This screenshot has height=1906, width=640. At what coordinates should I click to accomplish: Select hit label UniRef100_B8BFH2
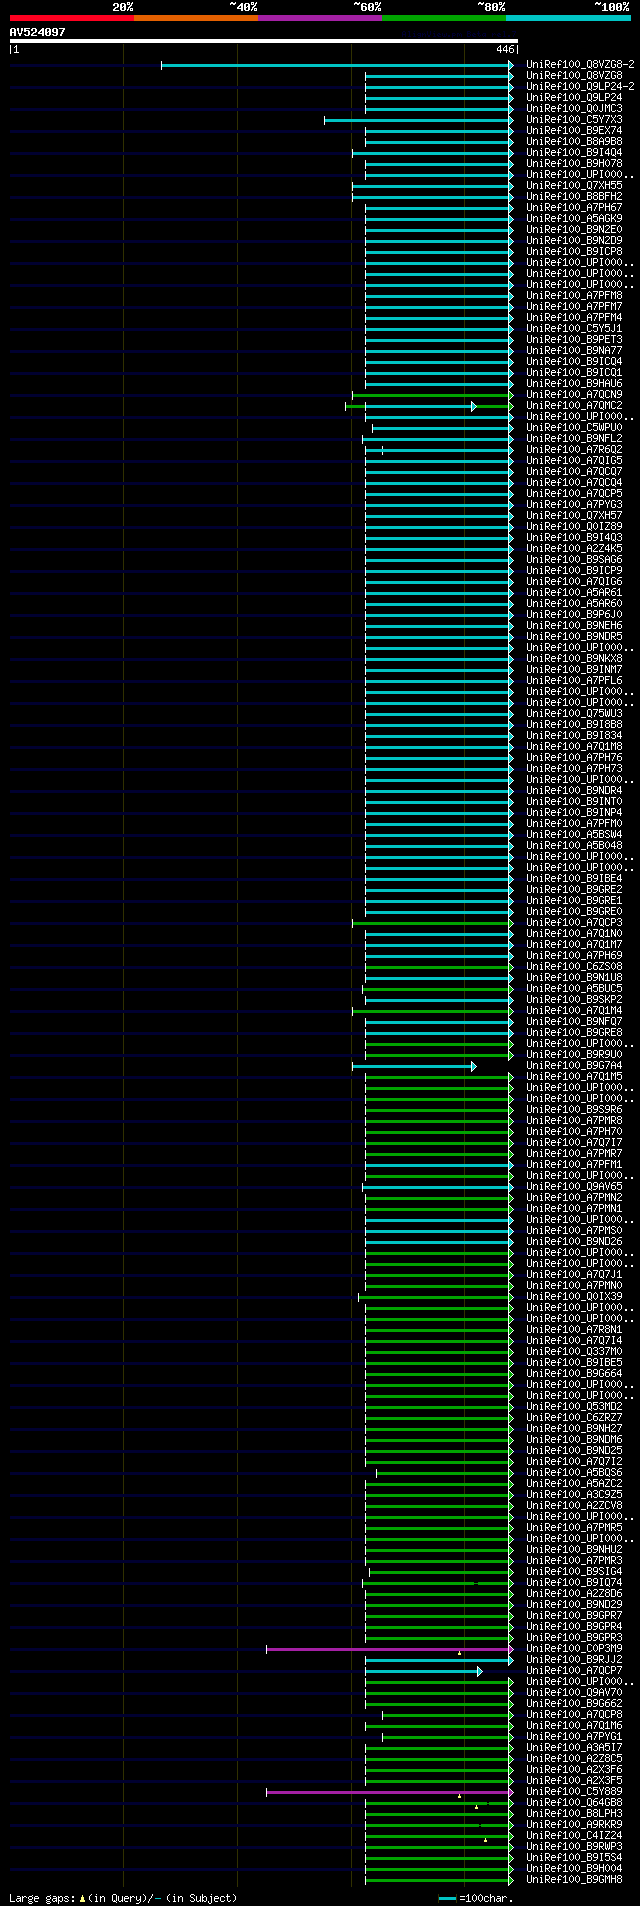coord(574,196)
